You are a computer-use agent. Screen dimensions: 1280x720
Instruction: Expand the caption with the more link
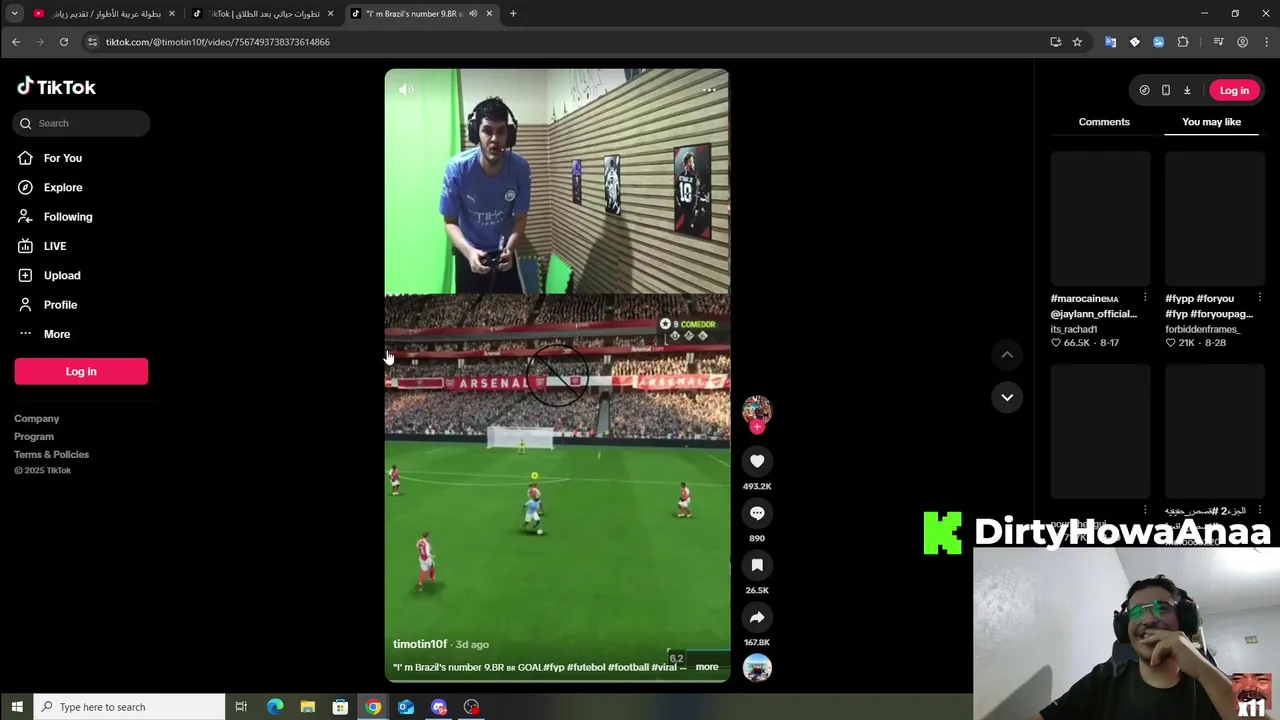coord(707,667)
